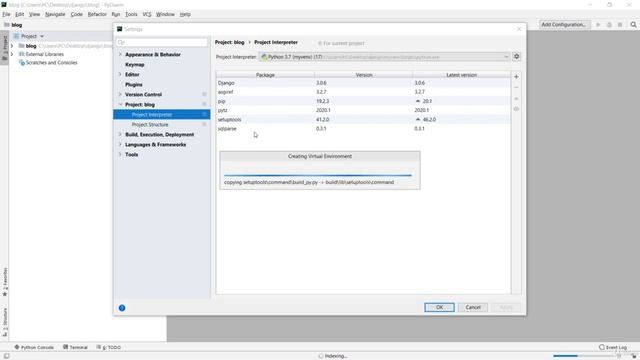This screenshot has height=360, width=640.
Task: Open the Window menu
Action: coord(165,14)
